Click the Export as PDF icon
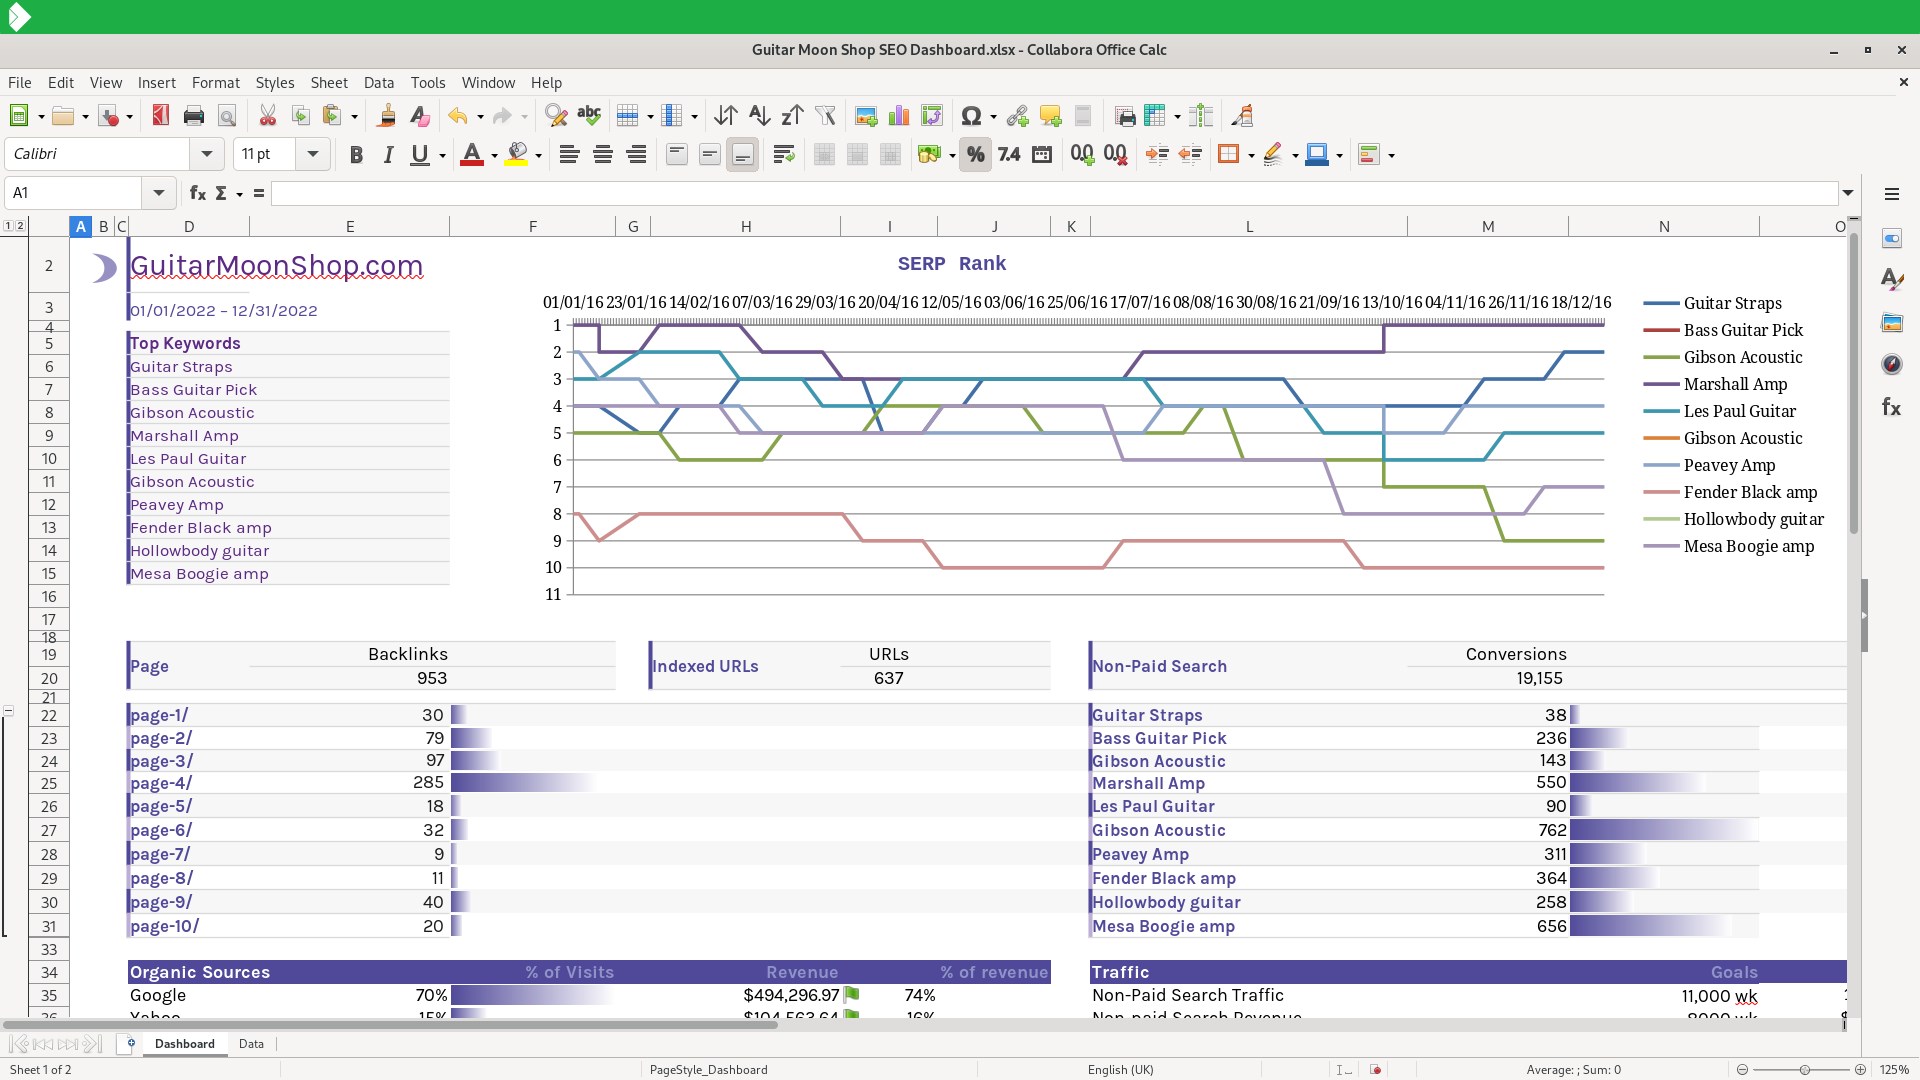This screenshot has height=1080, width=1920. (160, 116)
